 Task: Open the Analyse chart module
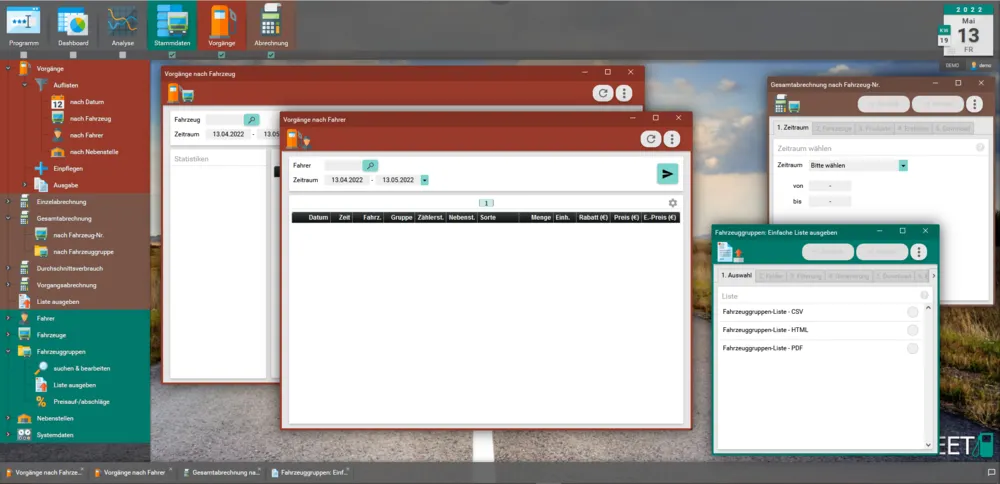pyautogui.click(x=122, y=24)
